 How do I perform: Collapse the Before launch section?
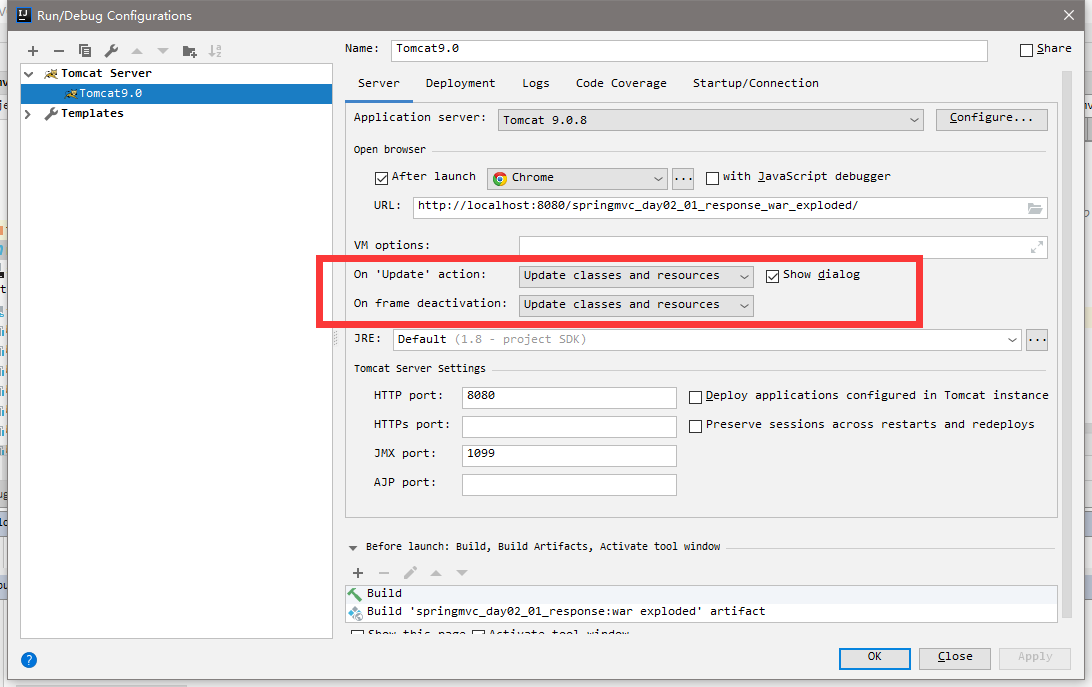[352, 548]
